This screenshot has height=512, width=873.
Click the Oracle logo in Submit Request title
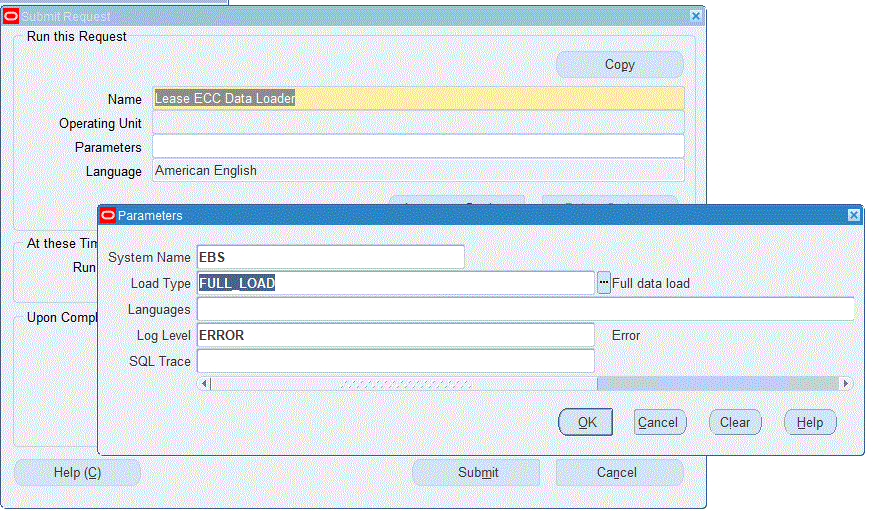pyautogui.click(x=11, y=16)
